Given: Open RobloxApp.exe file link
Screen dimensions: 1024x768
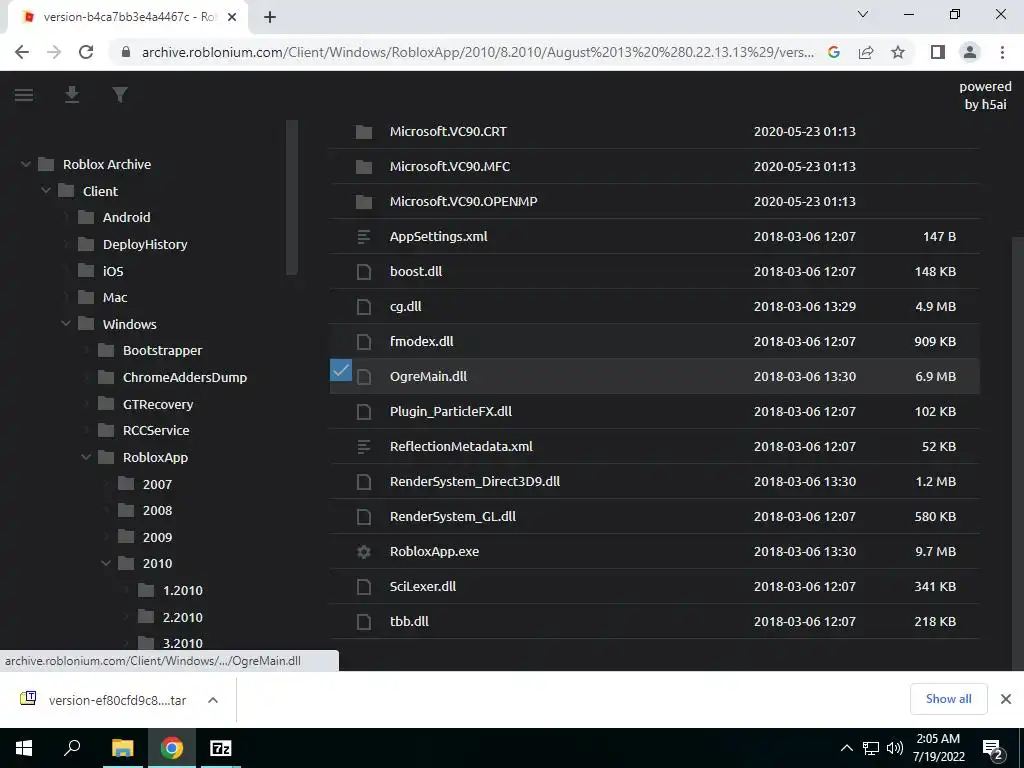Looking at the screenshot, I should (434, 552).
